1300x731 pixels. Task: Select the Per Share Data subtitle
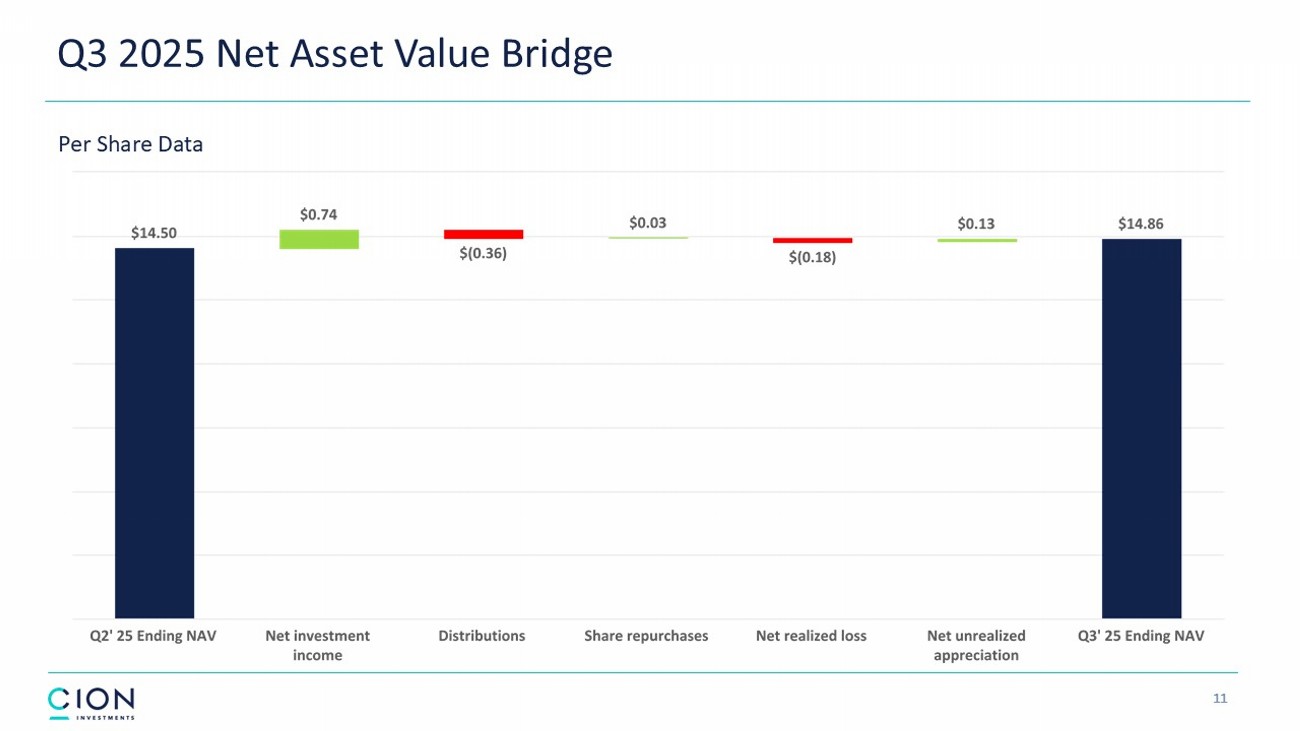click(x=131, y=144)
